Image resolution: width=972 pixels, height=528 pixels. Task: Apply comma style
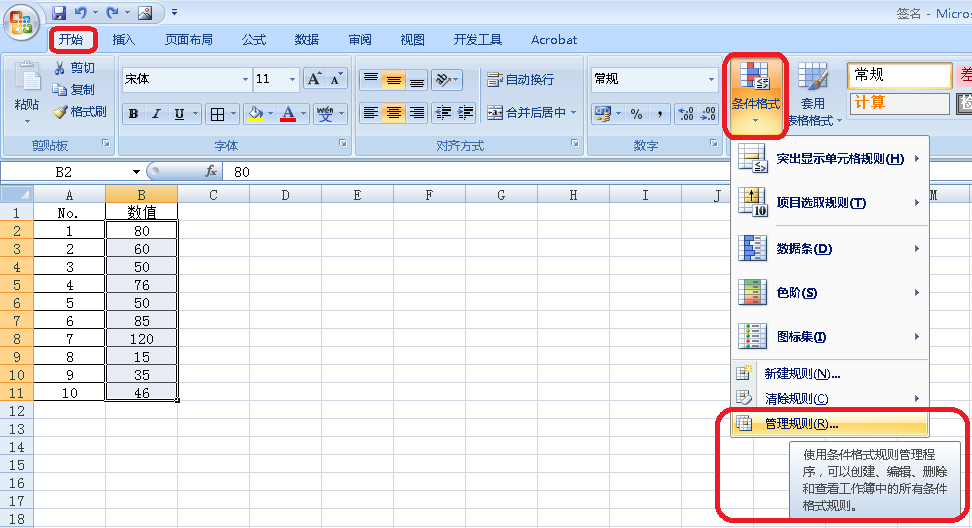(660, 114)
